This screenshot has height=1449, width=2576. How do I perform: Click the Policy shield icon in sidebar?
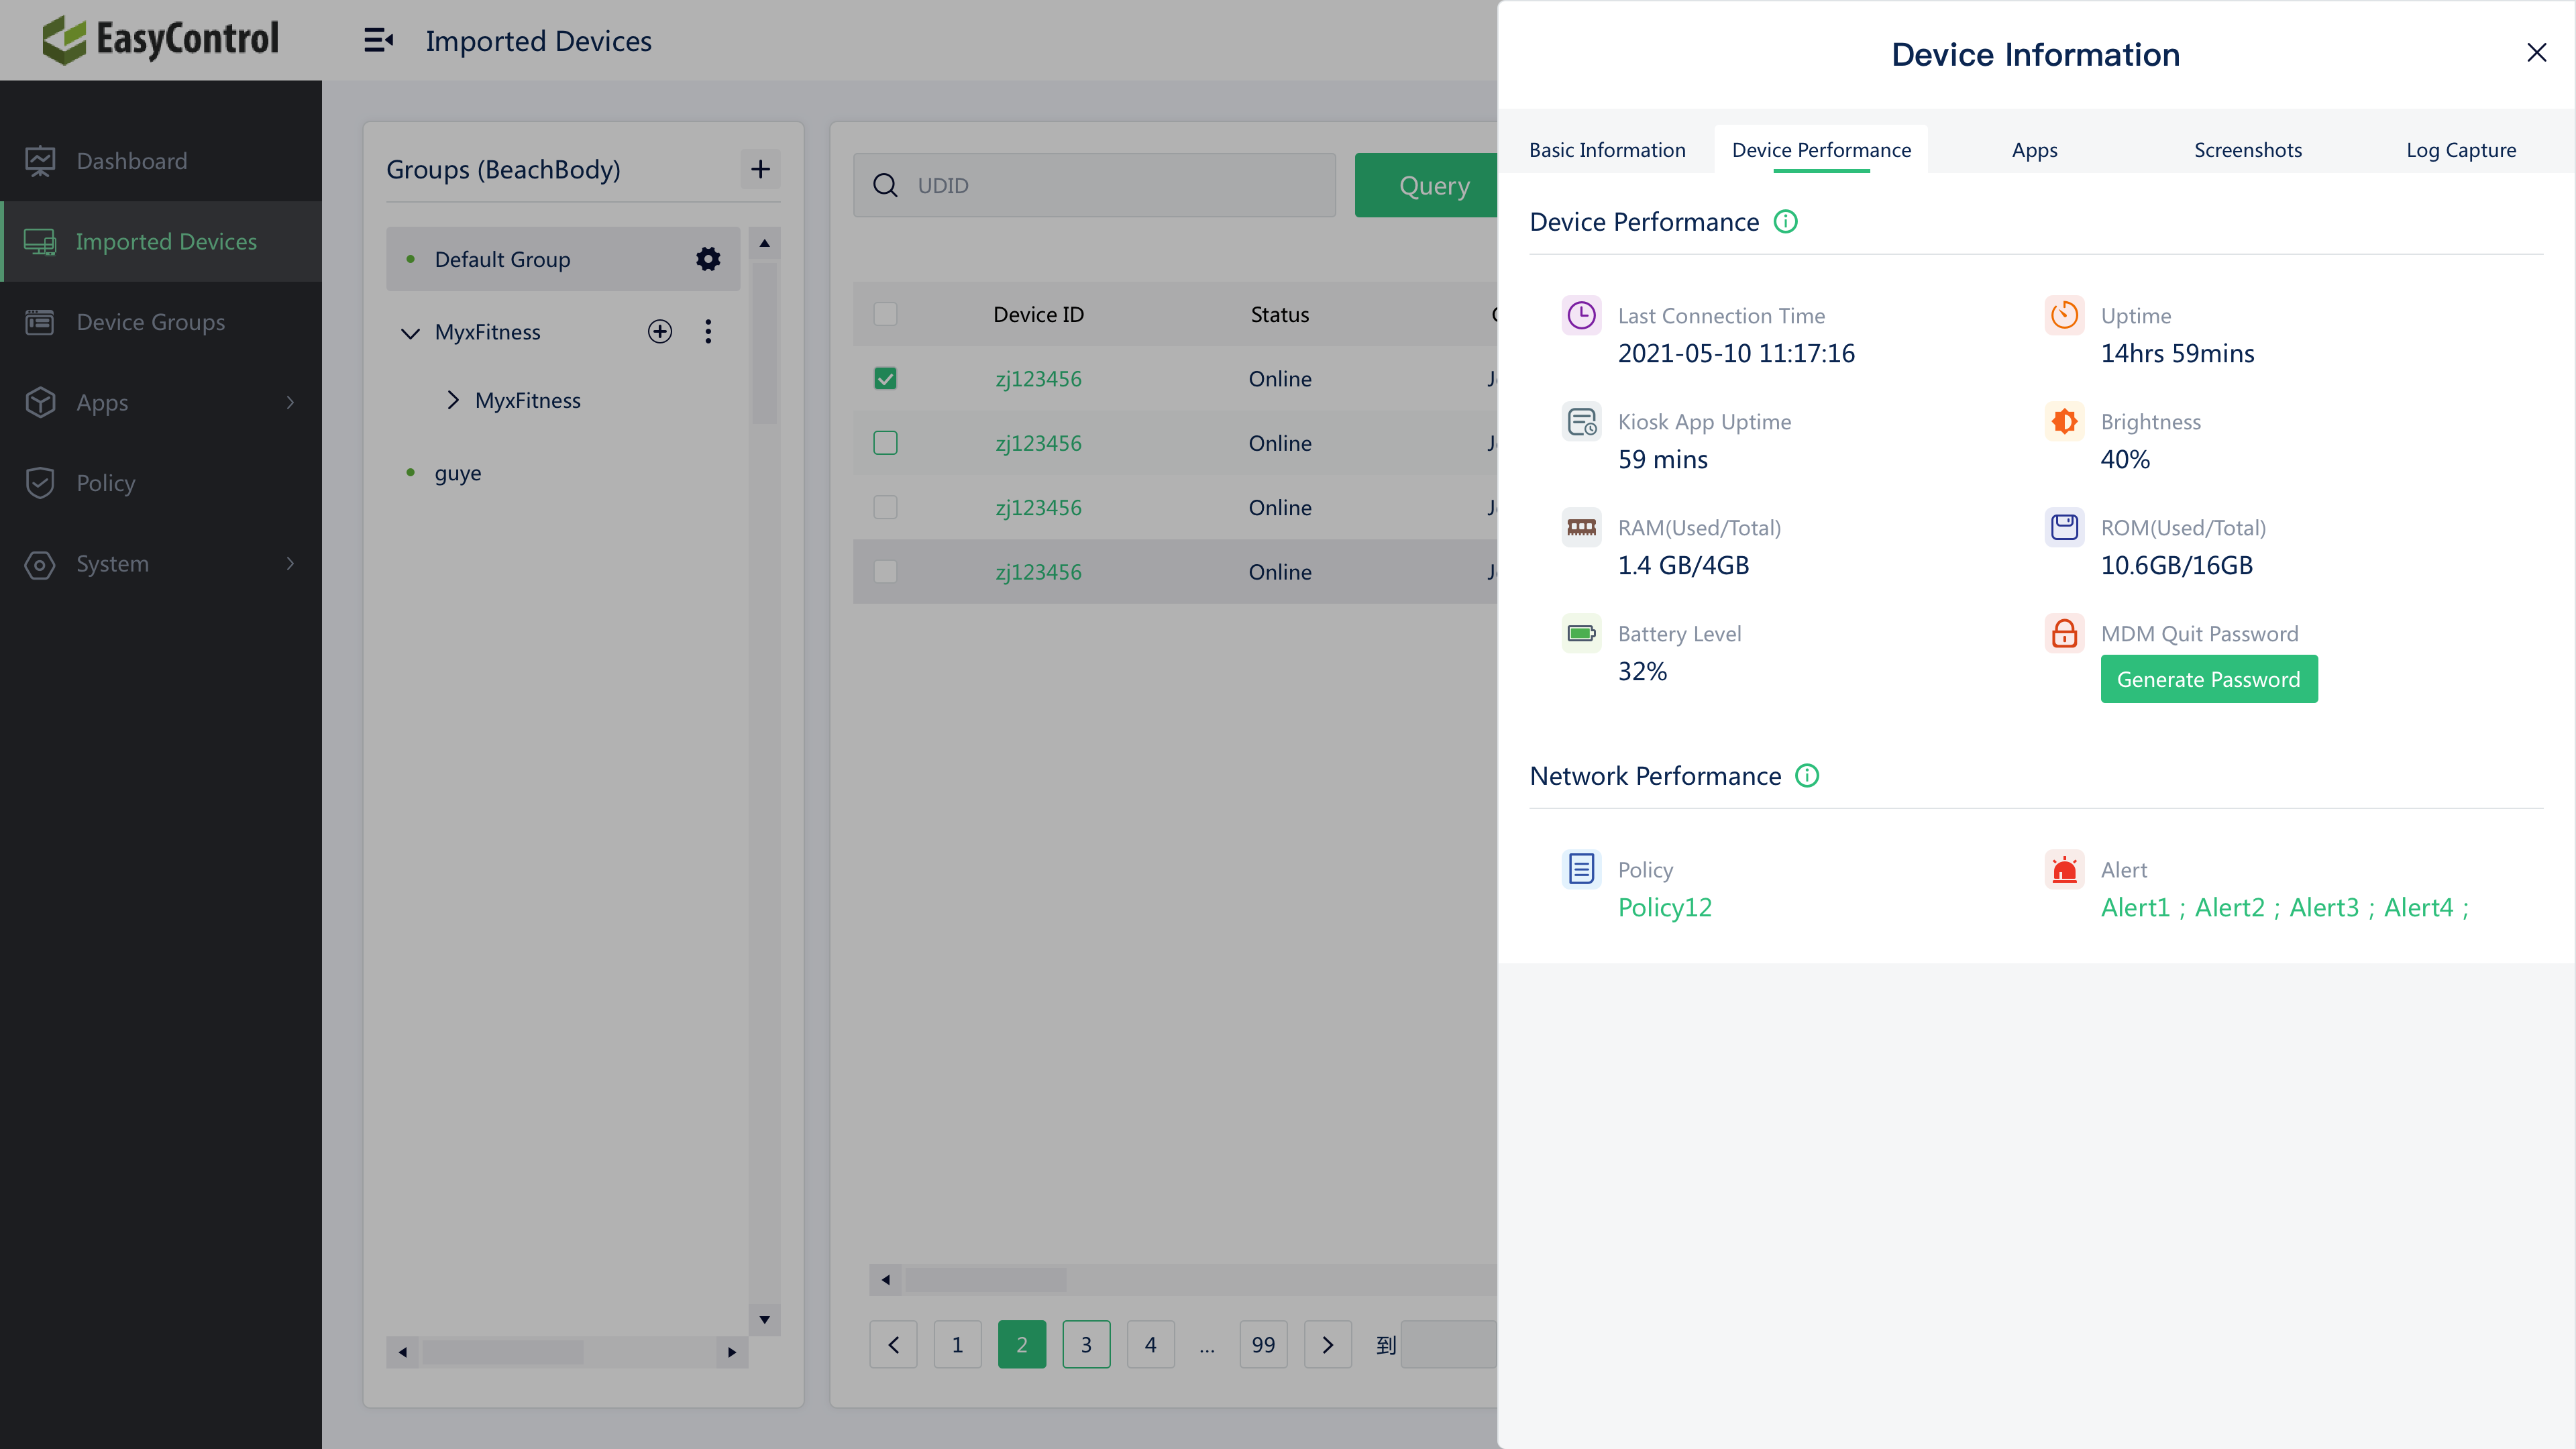pyautogui.click(x=40, y=482)
